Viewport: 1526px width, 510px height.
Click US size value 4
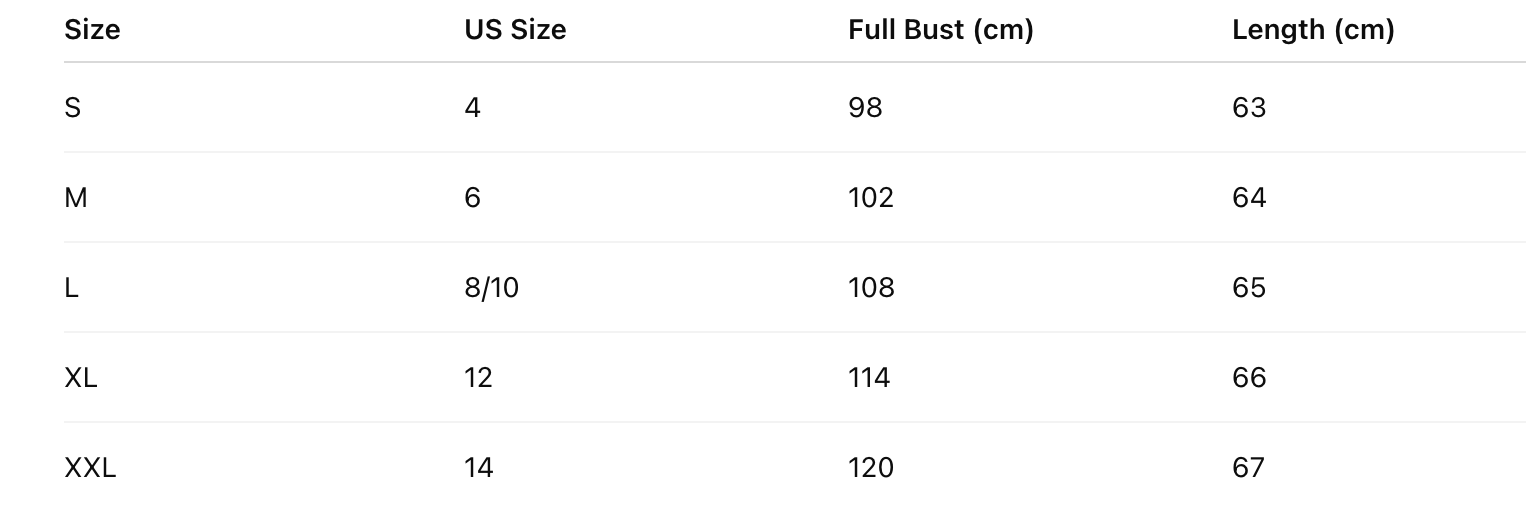pyautogui.click(x=472, y=107)
